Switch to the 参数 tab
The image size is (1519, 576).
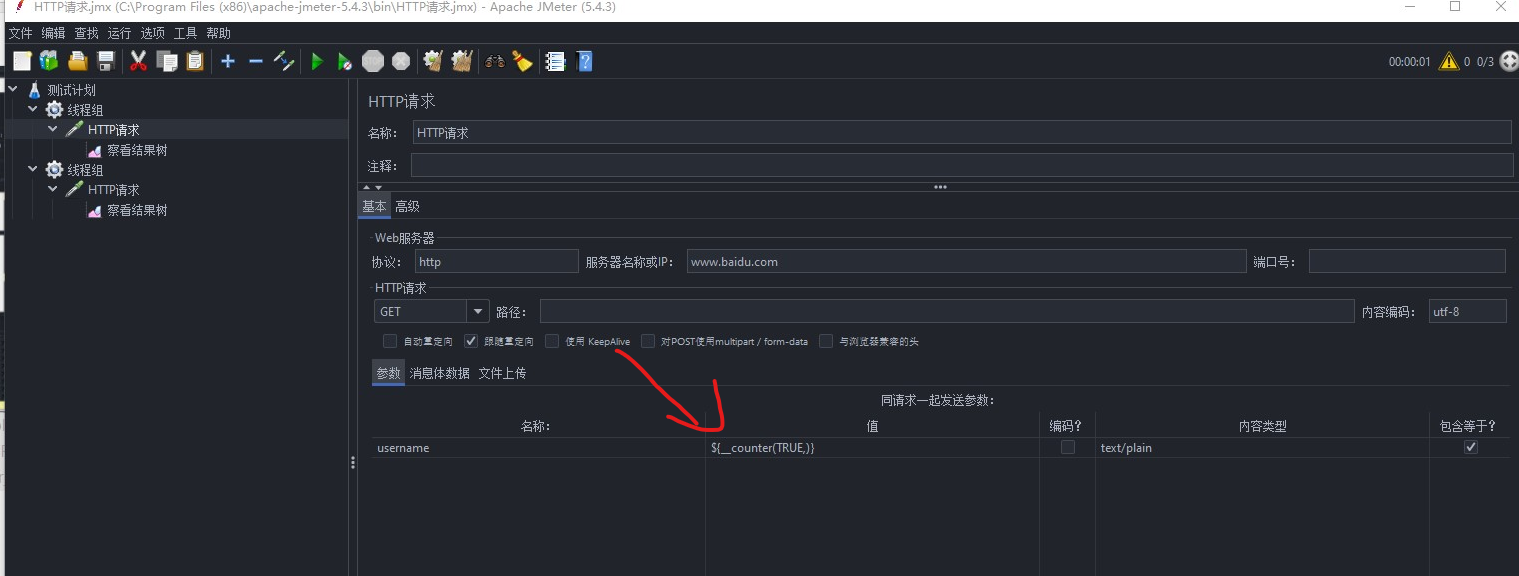point(388,373)
